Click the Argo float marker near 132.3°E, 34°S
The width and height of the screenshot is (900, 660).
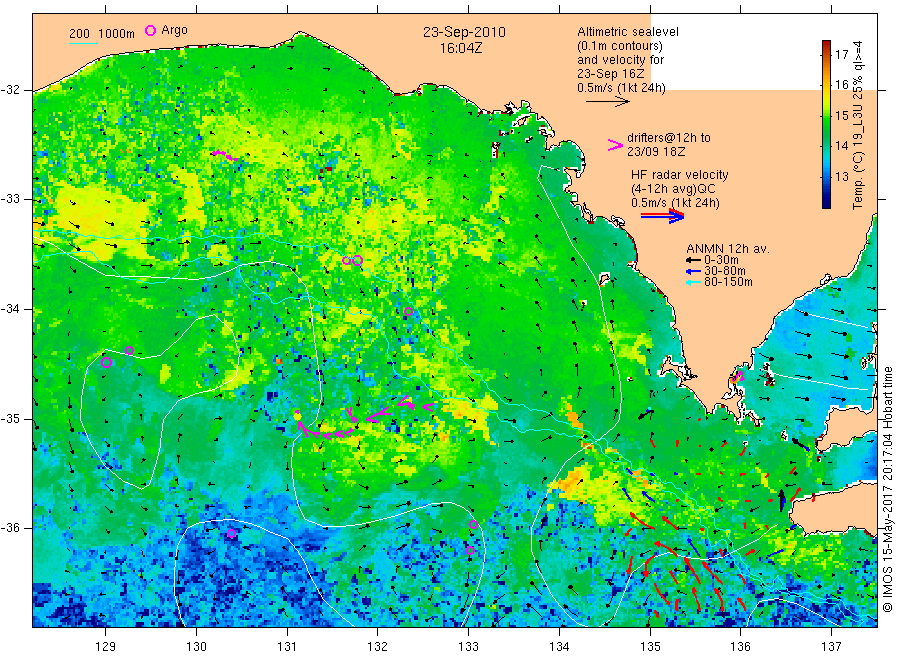click(x=408, y=312)
